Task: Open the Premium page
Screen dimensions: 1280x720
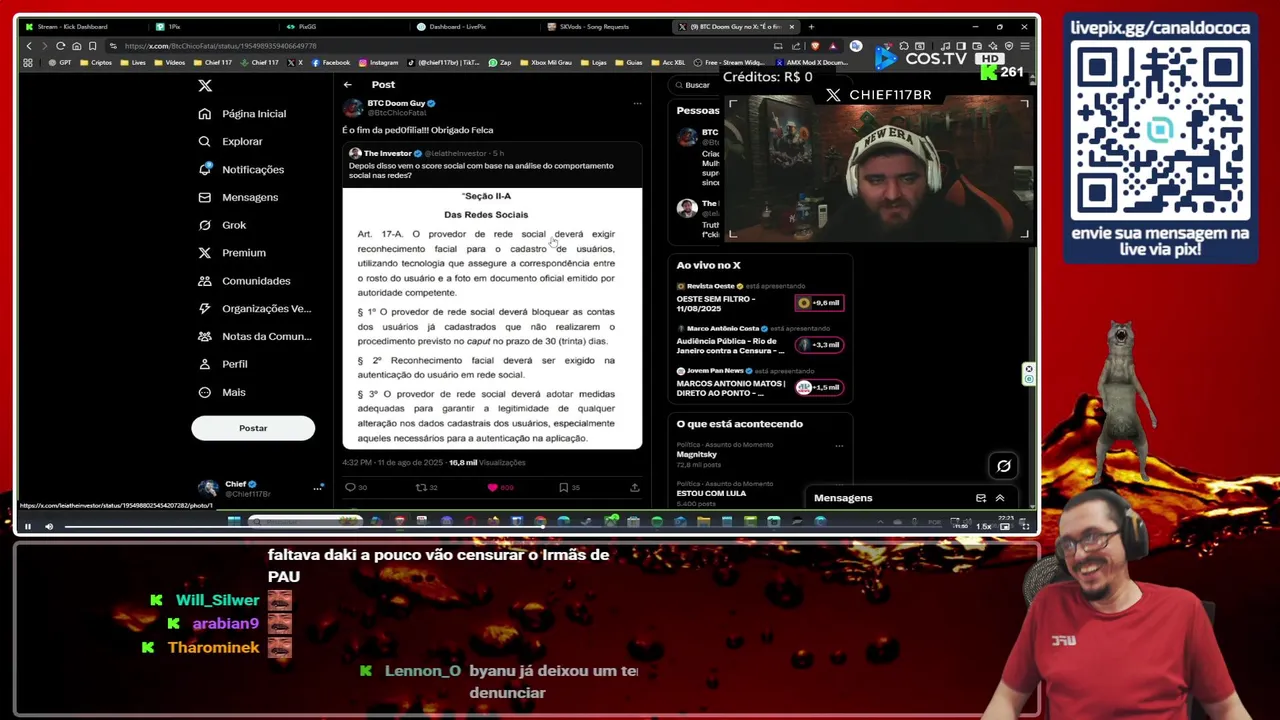Action: pos(233,253)
